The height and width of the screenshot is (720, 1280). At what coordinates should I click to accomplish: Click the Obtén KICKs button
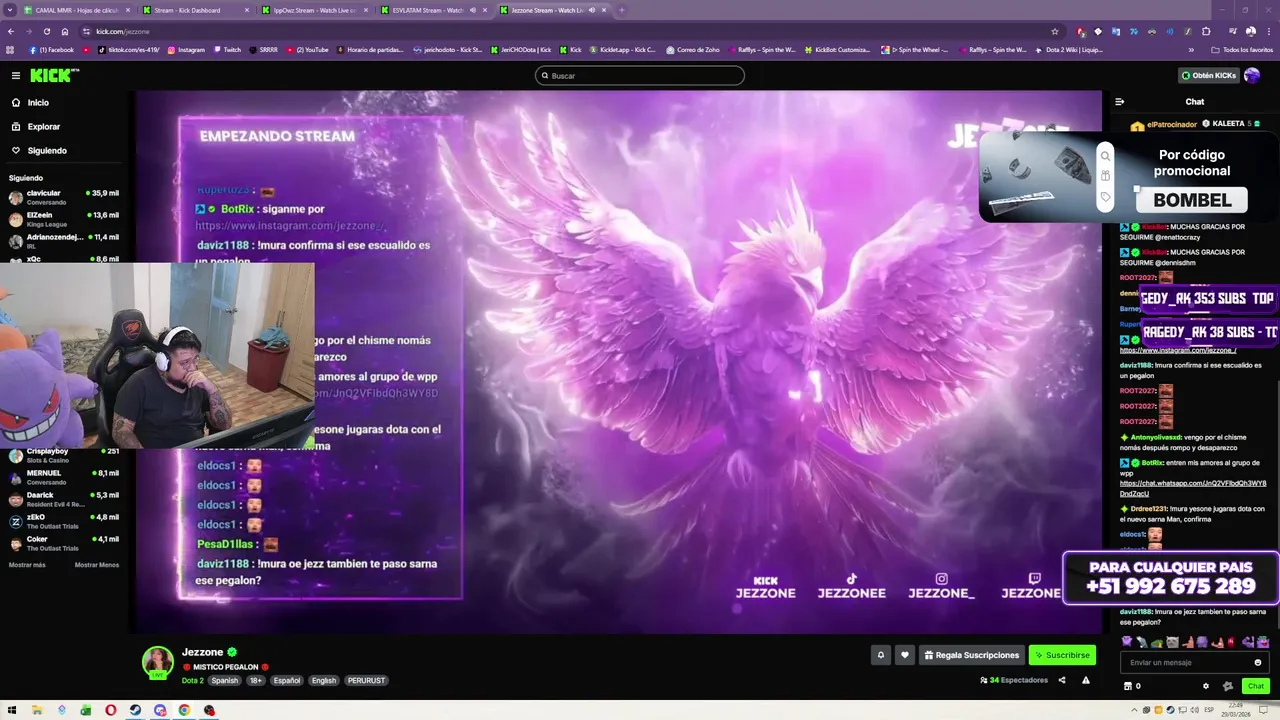tap(1208, 75)
